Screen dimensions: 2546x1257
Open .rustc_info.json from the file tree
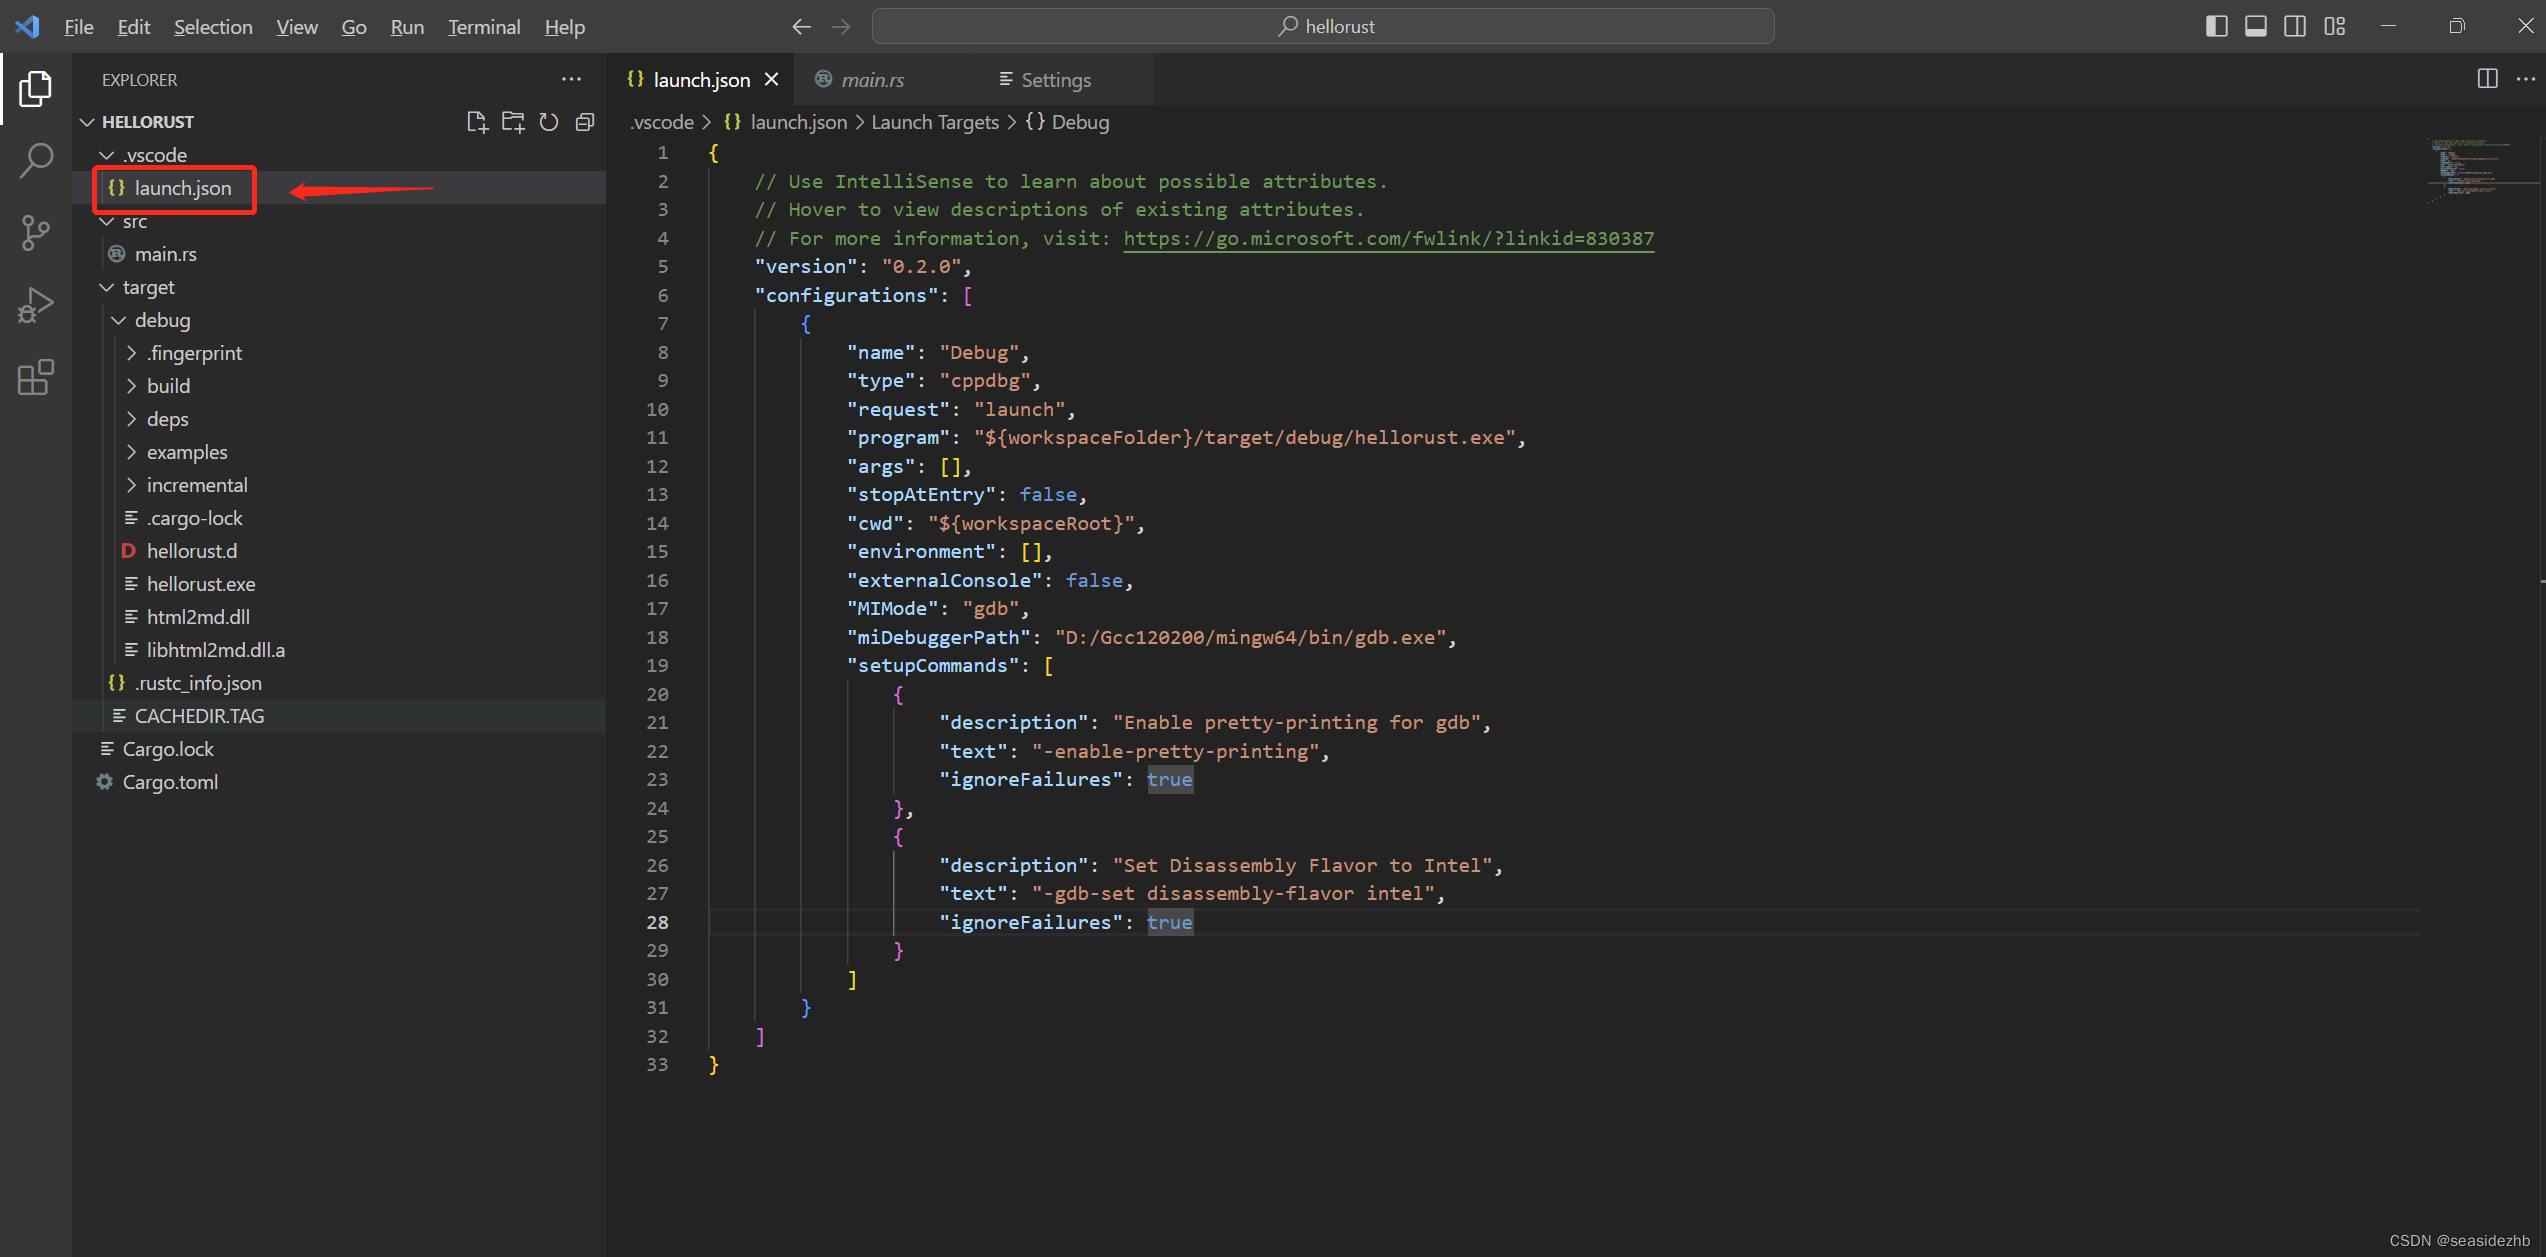(x=339, y=683)
